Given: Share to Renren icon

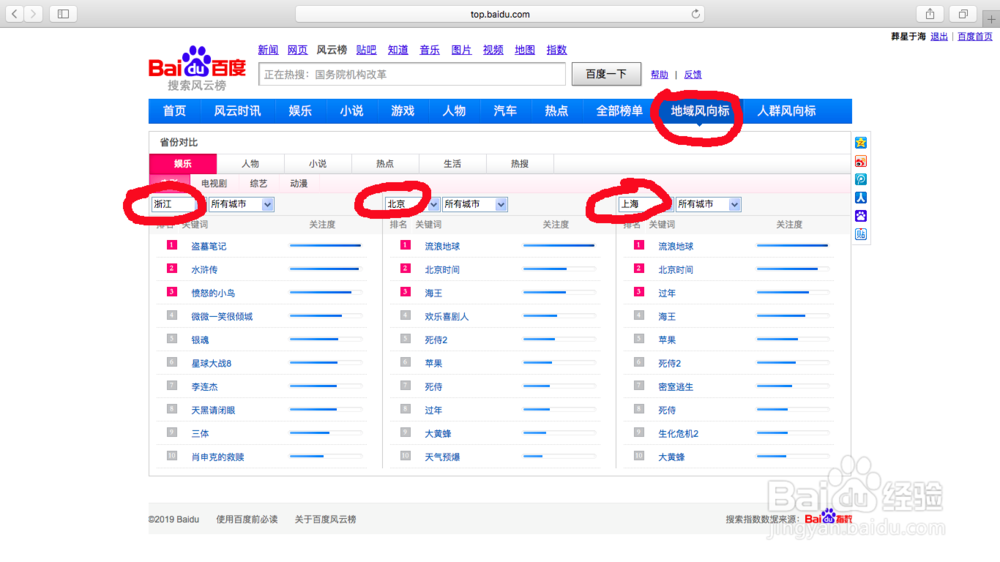Looking at the screenshot, I should pos(860,198).
